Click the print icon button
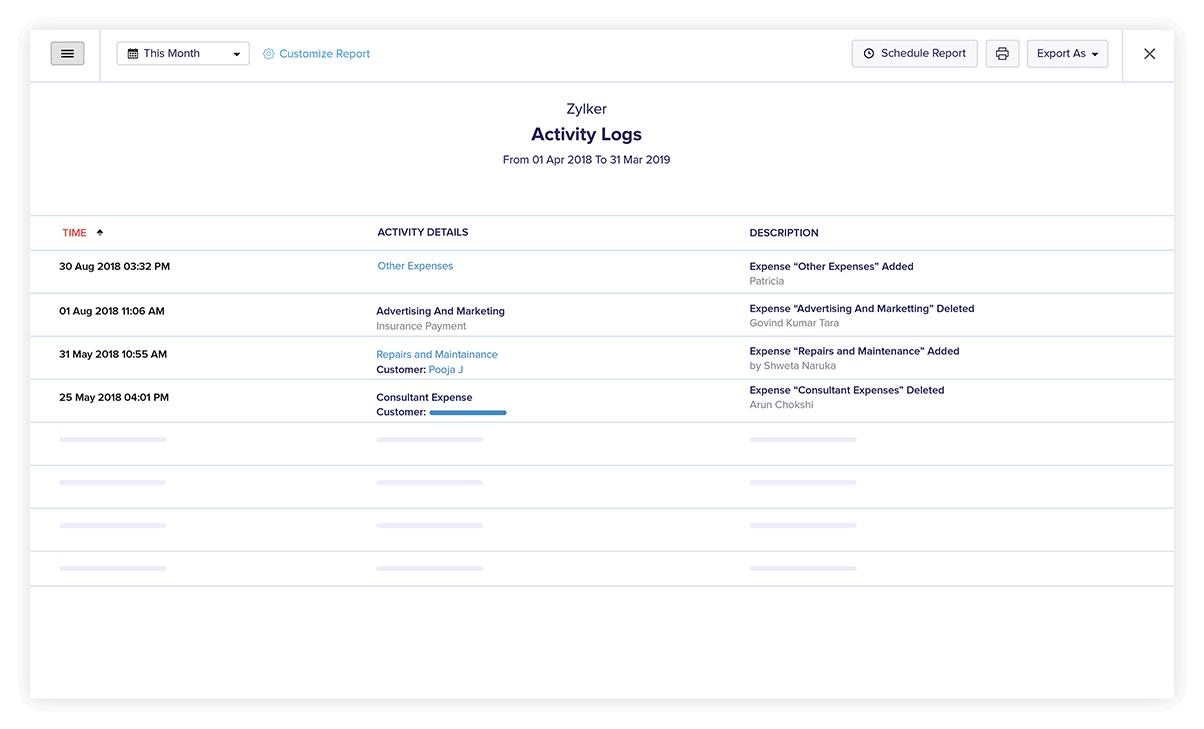This screenshot has width=1204, height=729. (1002, 54)
